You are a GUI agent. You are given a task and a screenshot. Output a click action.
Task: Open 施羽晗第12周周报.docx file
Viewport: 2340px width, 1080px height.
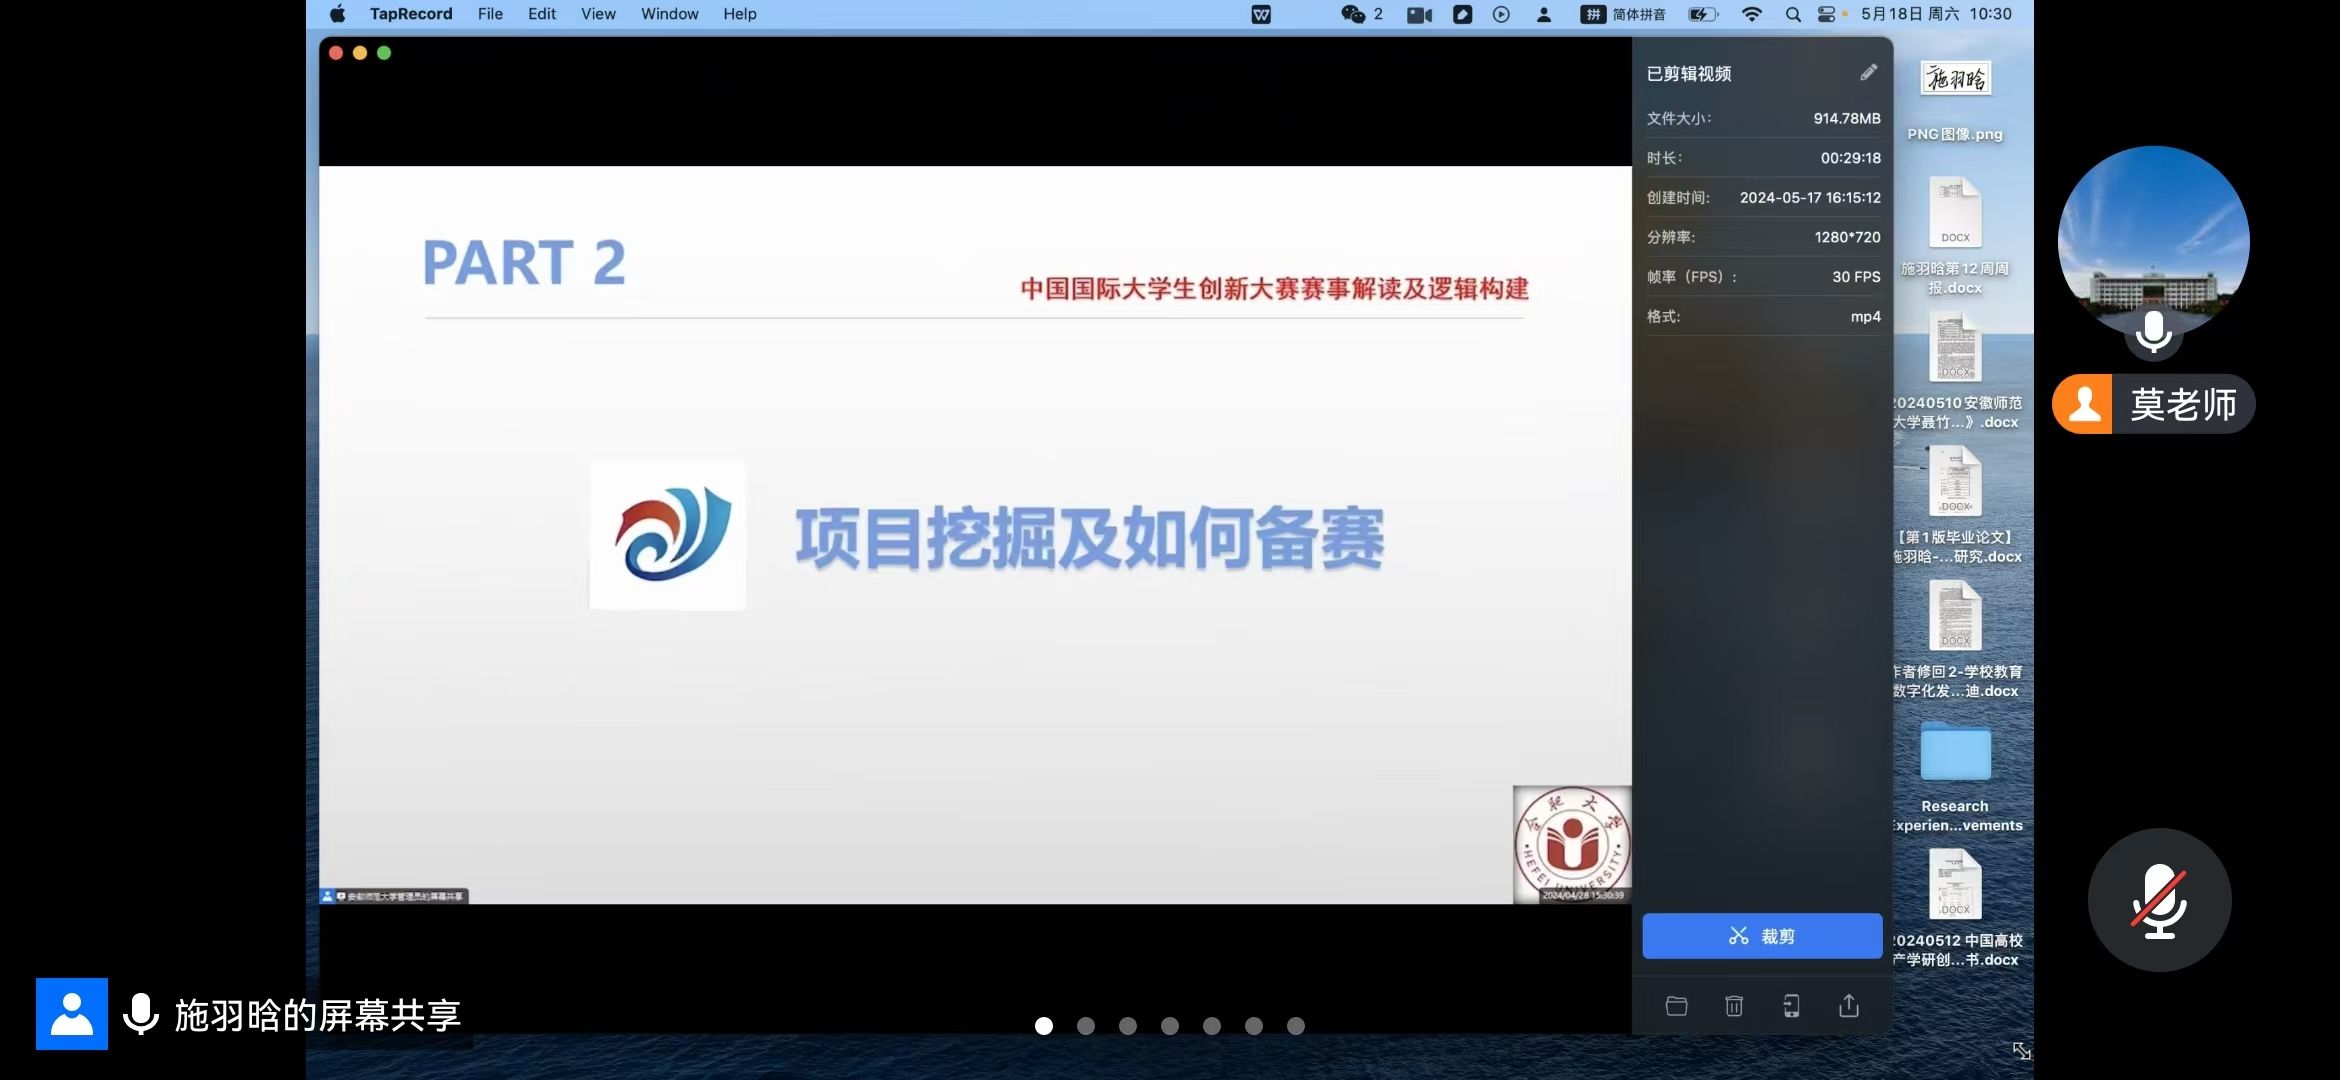click(x=1955, y=213)
